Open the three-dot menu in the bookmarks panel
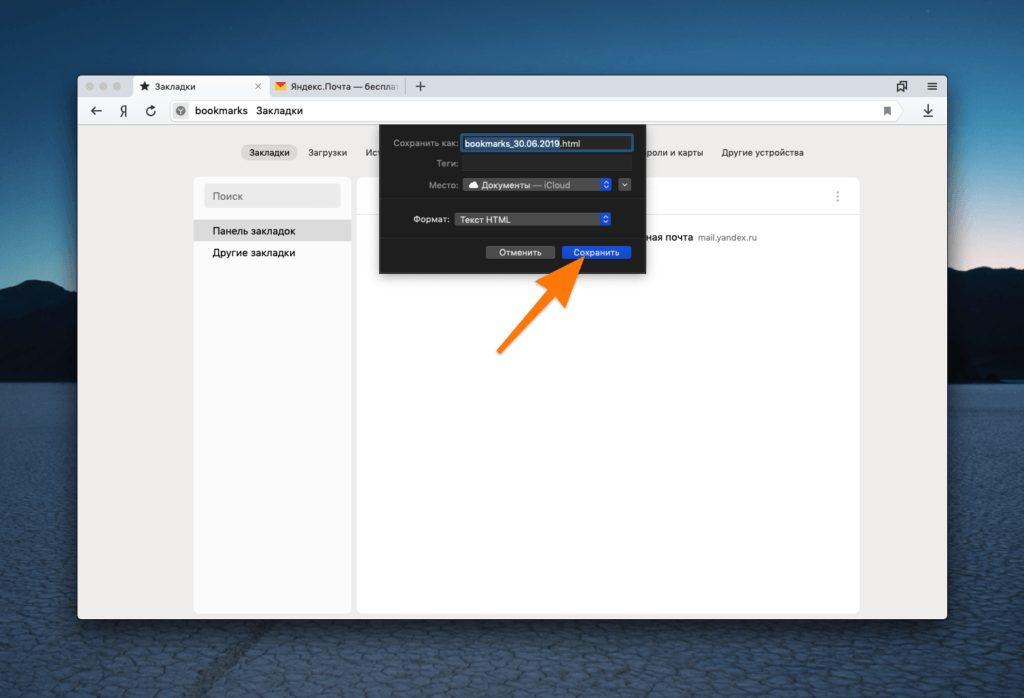 pyautogui.click(x=838, y=195)
